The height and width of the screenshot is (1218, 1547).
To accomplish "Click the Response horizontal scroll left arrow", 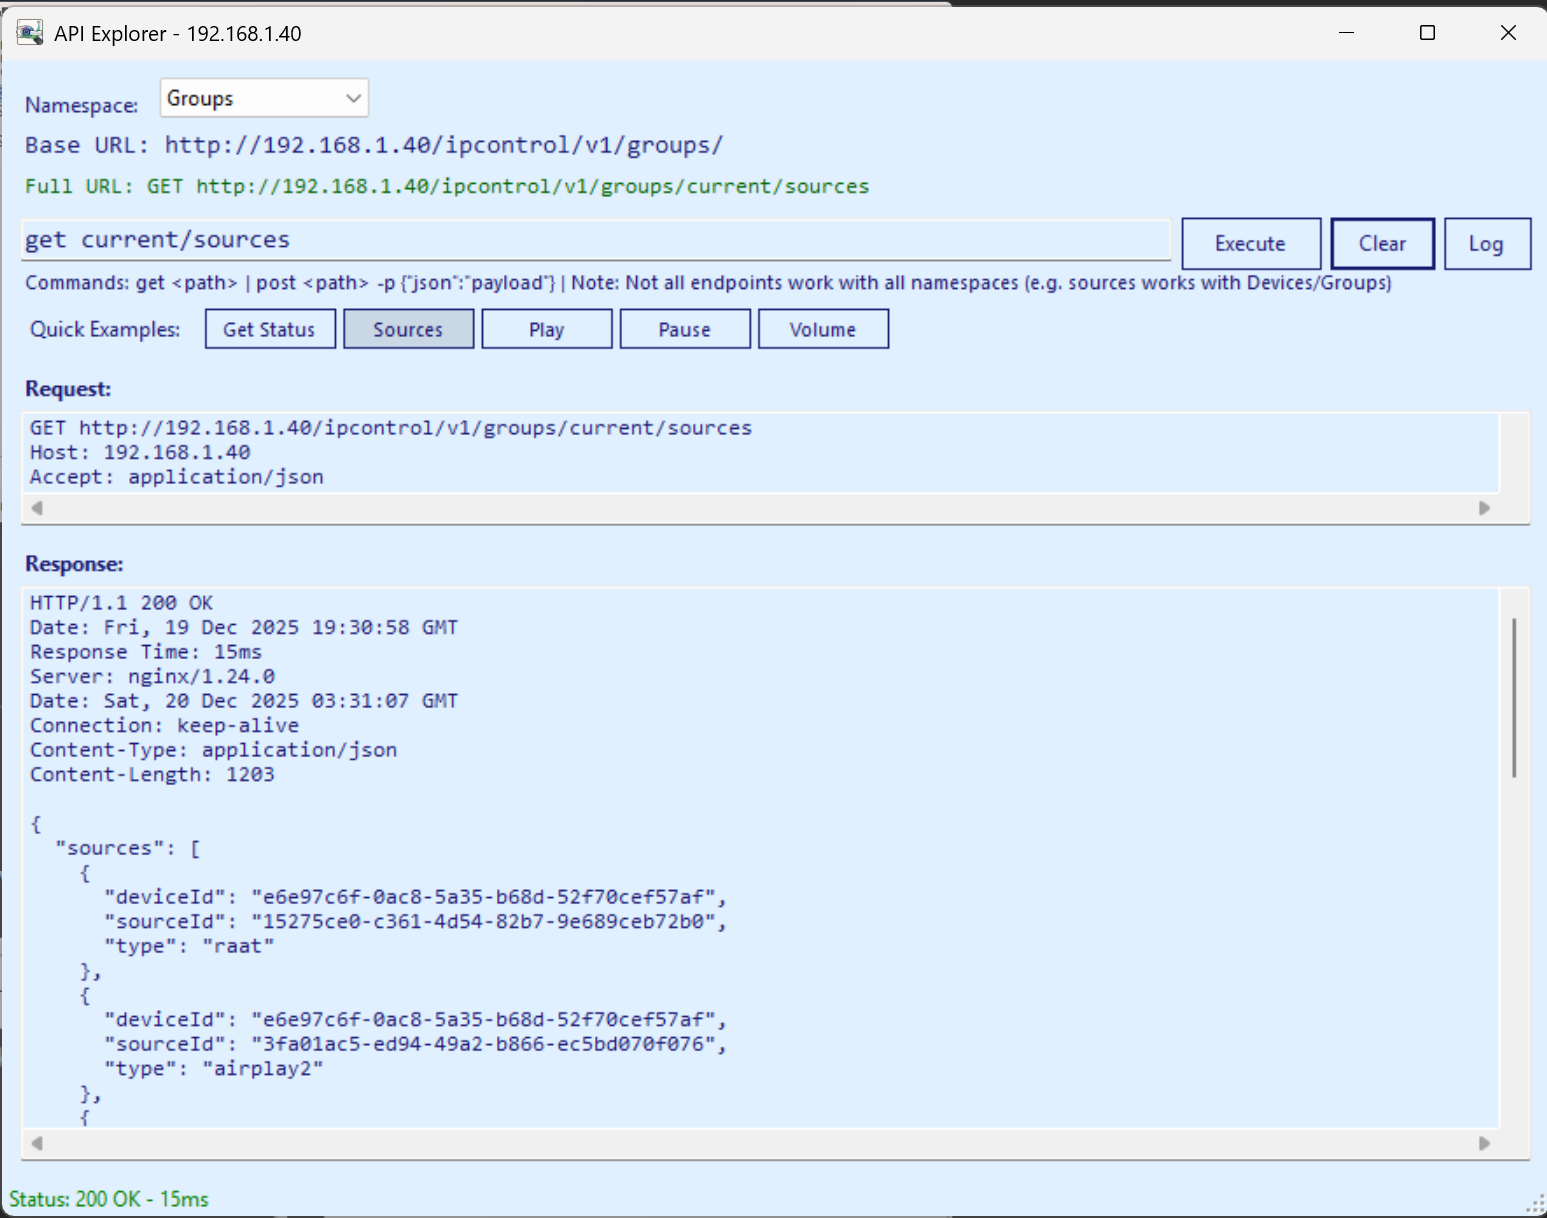I will 36,1143.
